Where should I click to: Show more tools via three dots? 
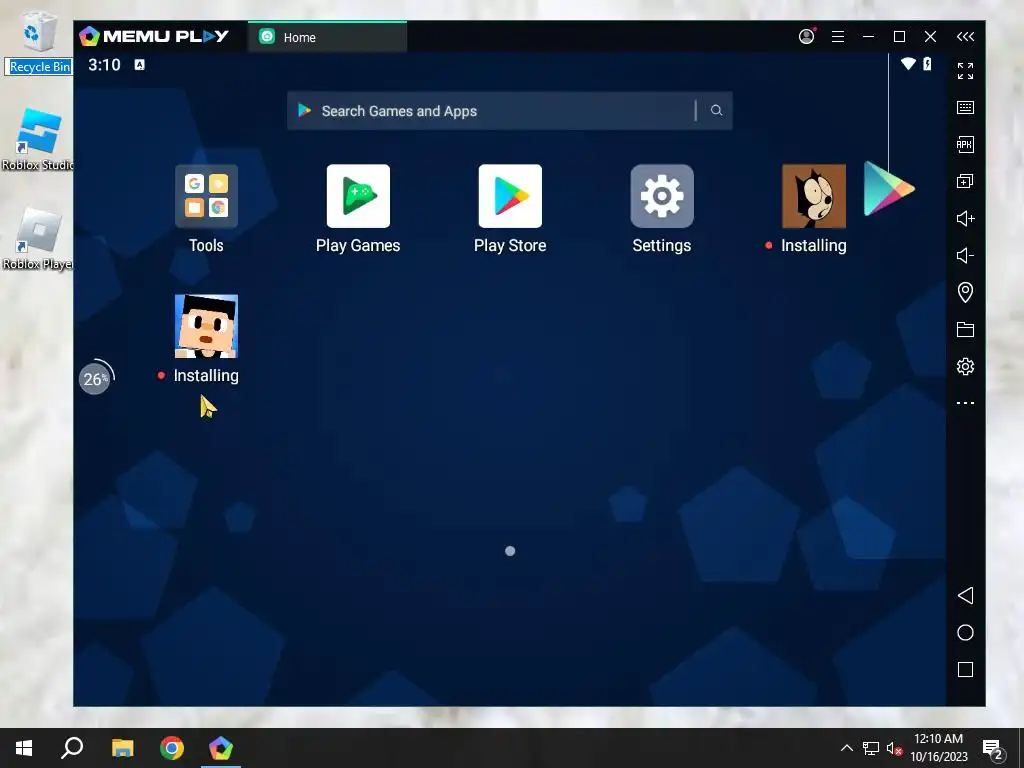965,403
